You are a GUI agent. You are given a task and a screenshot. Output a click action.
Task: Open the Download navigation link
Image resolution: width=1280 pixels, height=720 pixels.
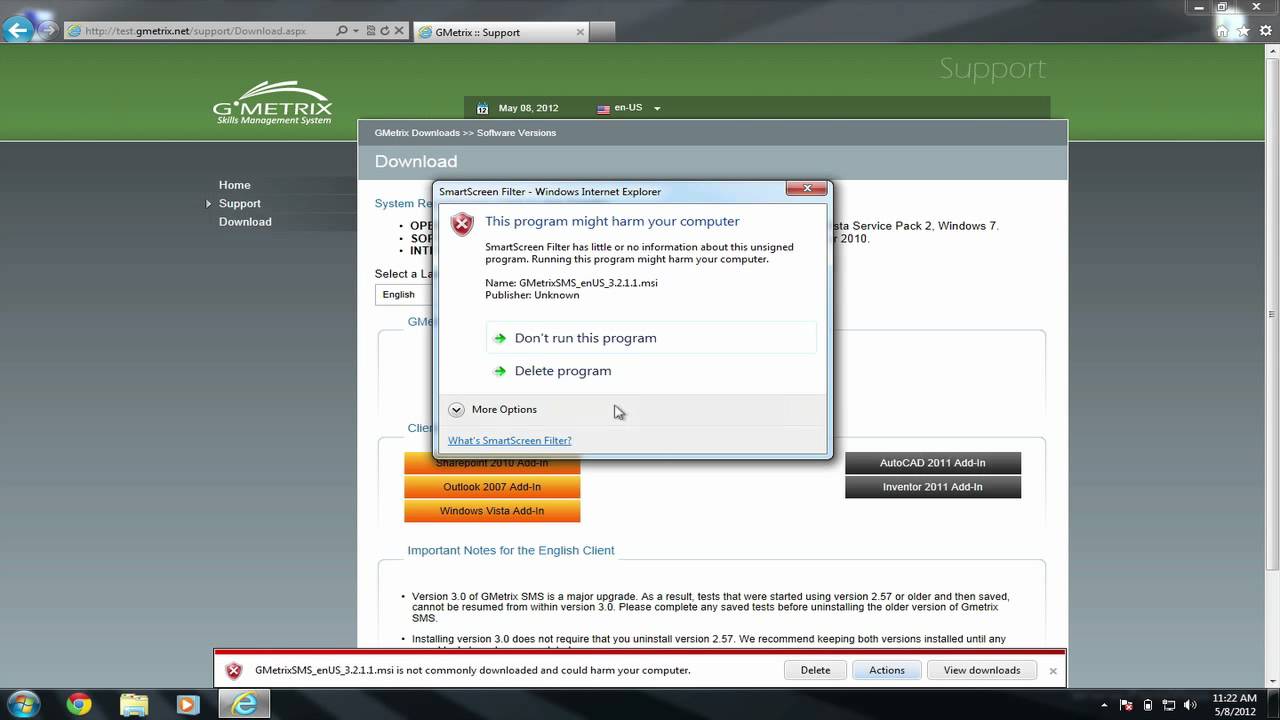pos(245,222)
